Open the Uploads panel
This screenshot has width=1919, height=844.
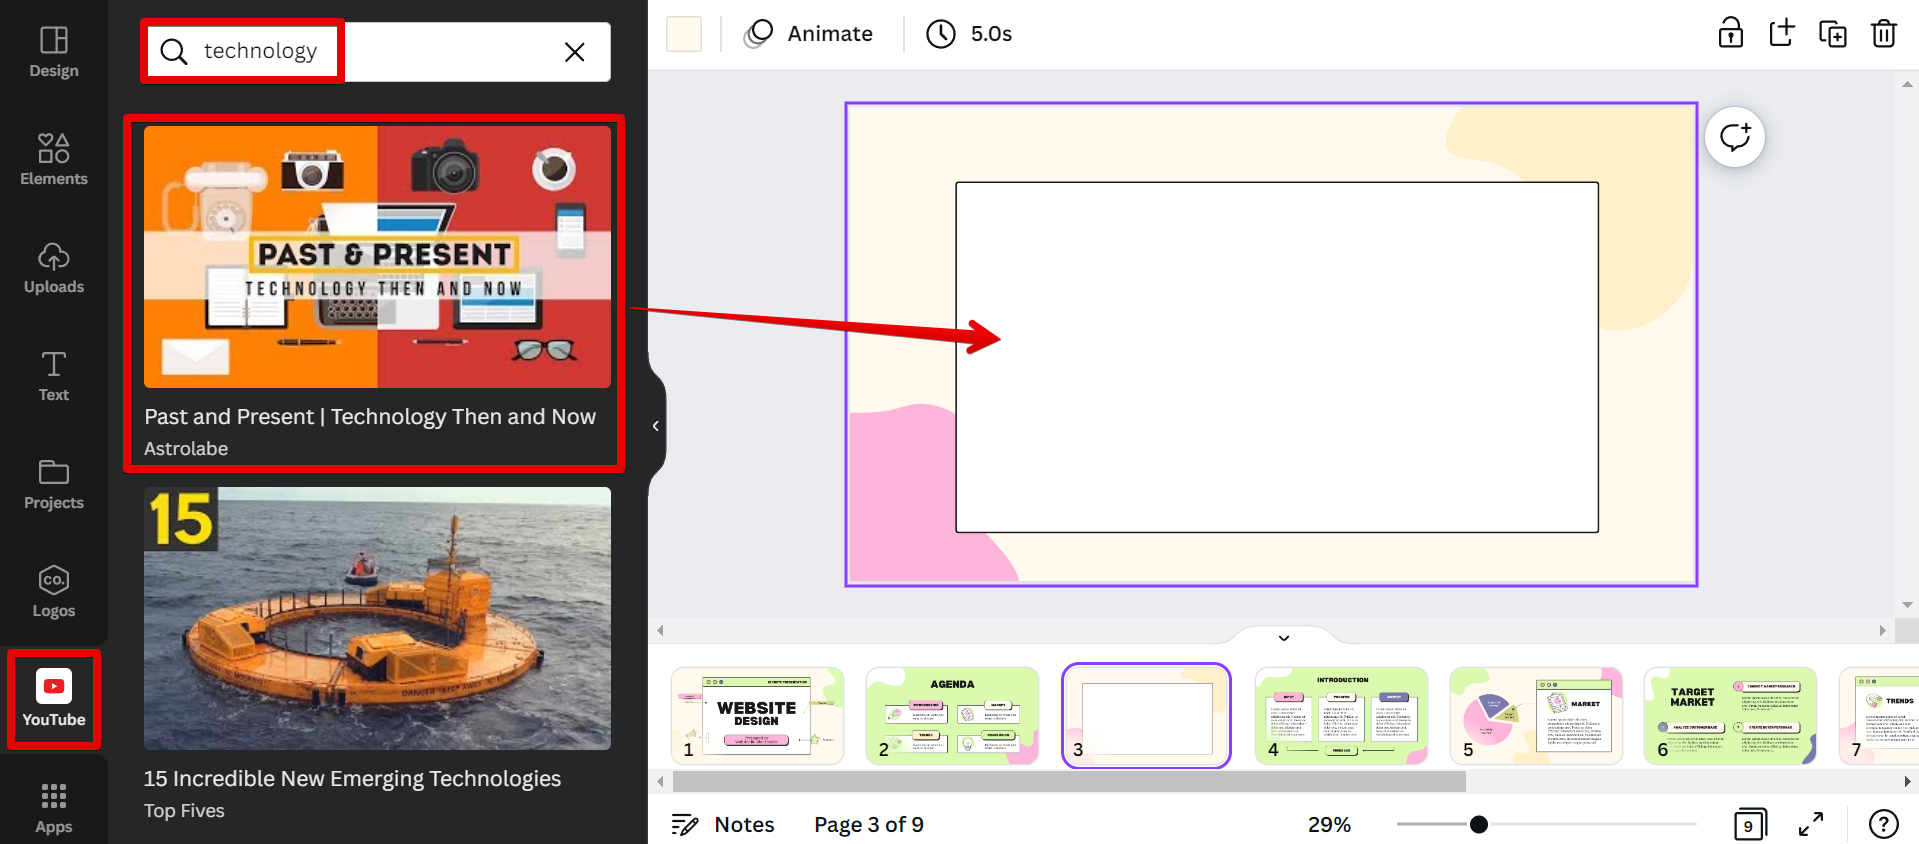(54, 268)
